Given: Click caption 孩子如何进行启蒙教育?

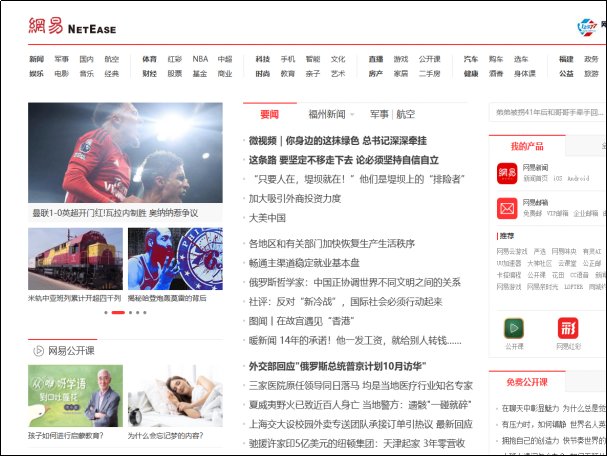Looking at the screenshot, I should 66,436.
